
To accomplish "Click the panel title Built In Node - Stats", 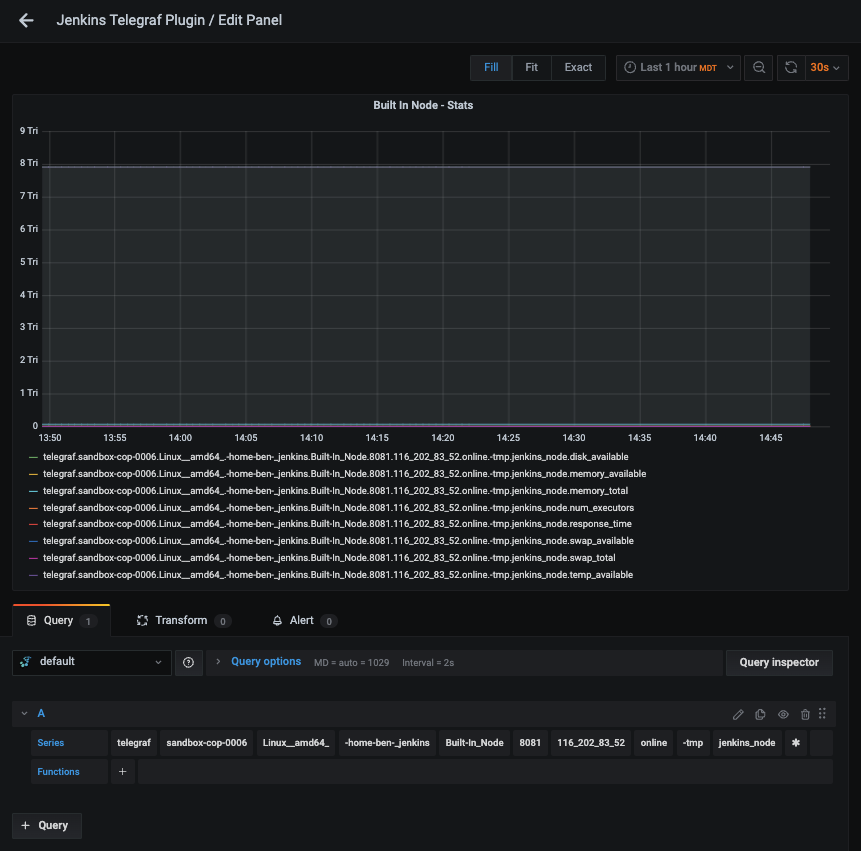I will (x=423, y=105).
